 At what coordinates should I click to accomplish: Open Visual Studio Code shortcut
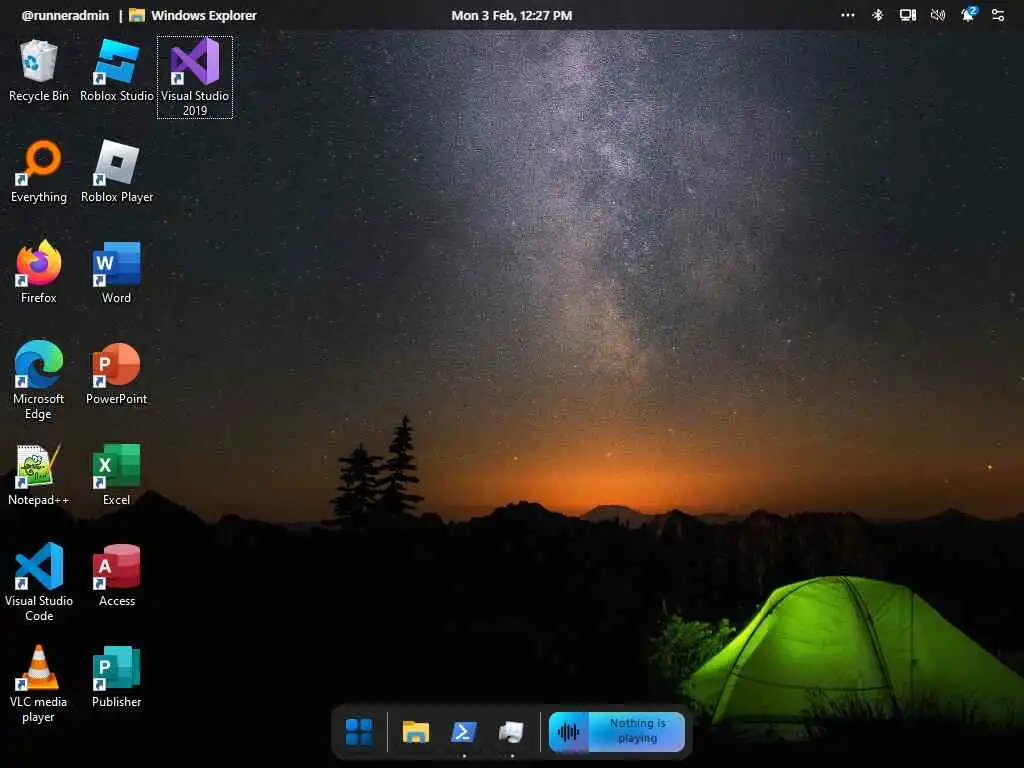39,582
